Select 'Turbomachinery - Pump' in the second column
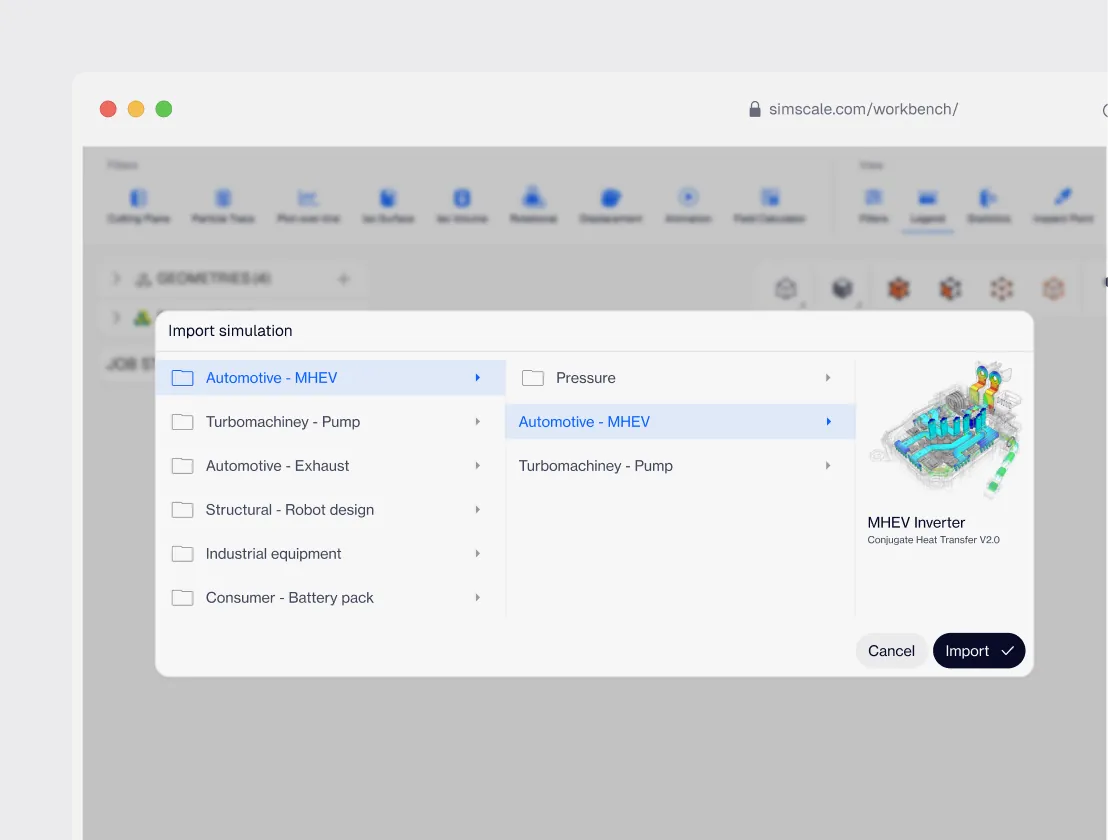 point(680,466)
